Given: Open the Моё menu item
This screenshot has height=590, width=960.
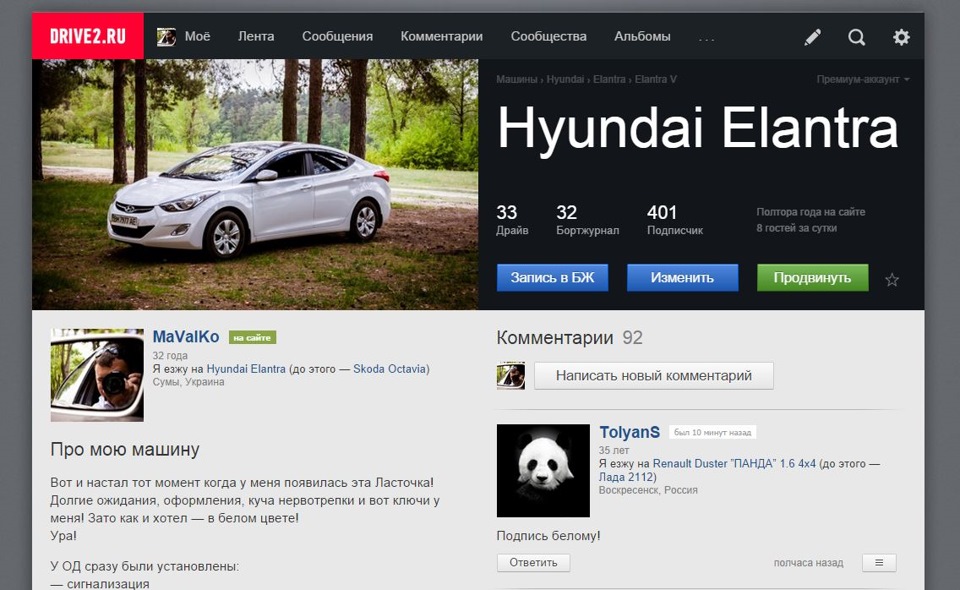Looking at the screenshot, I should (x=197, y=36).
